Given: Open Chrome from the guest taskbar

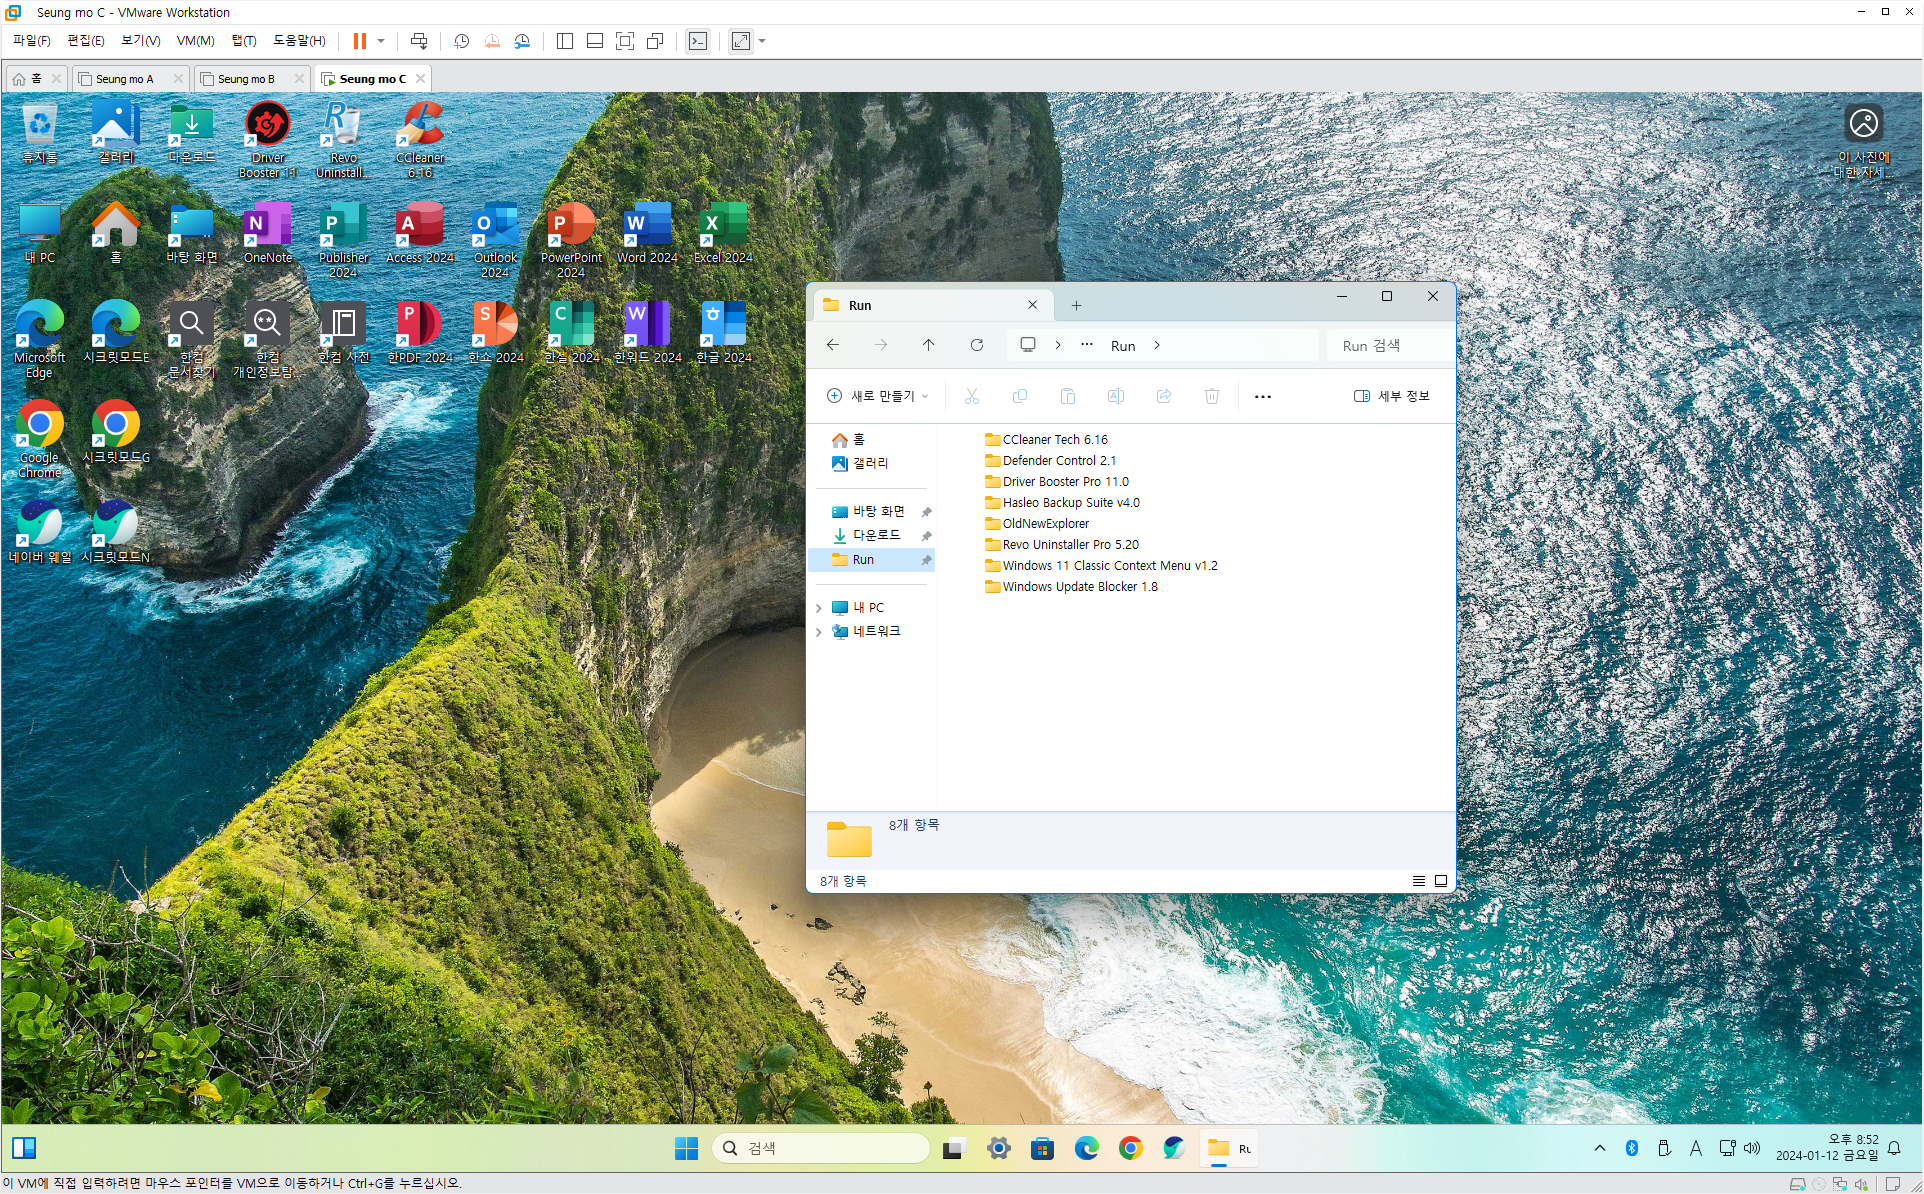Looking at the screenshot, I should tap(1130, 1149).
